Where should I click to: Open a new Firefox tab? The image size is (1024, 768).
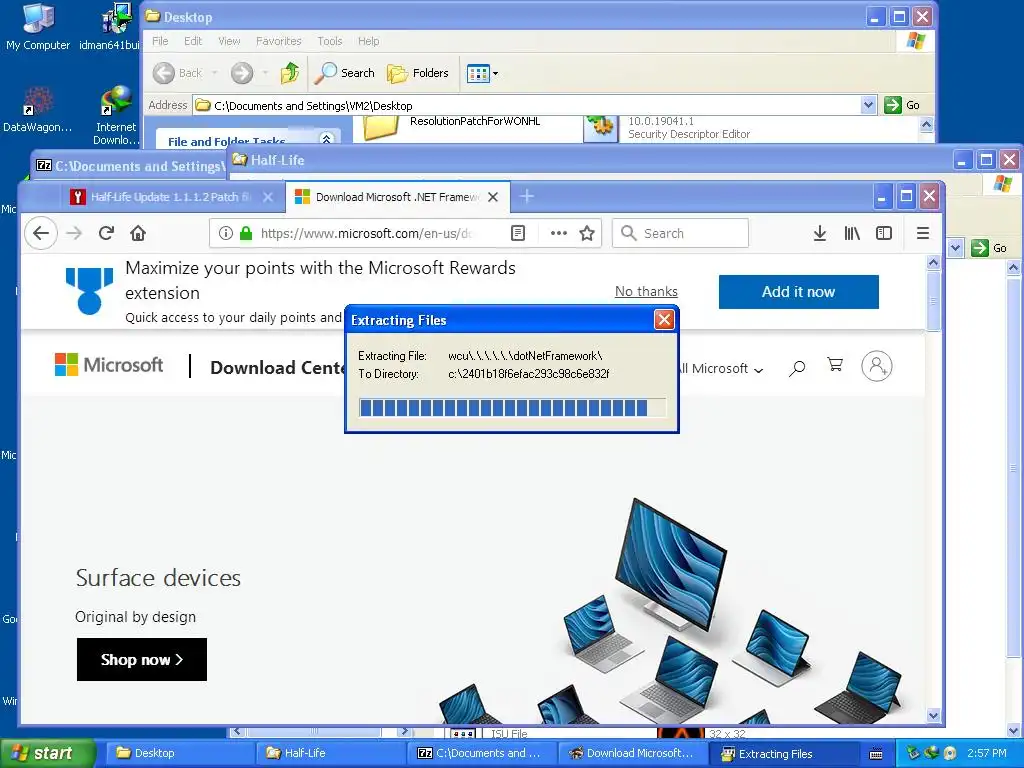point(527,196)
